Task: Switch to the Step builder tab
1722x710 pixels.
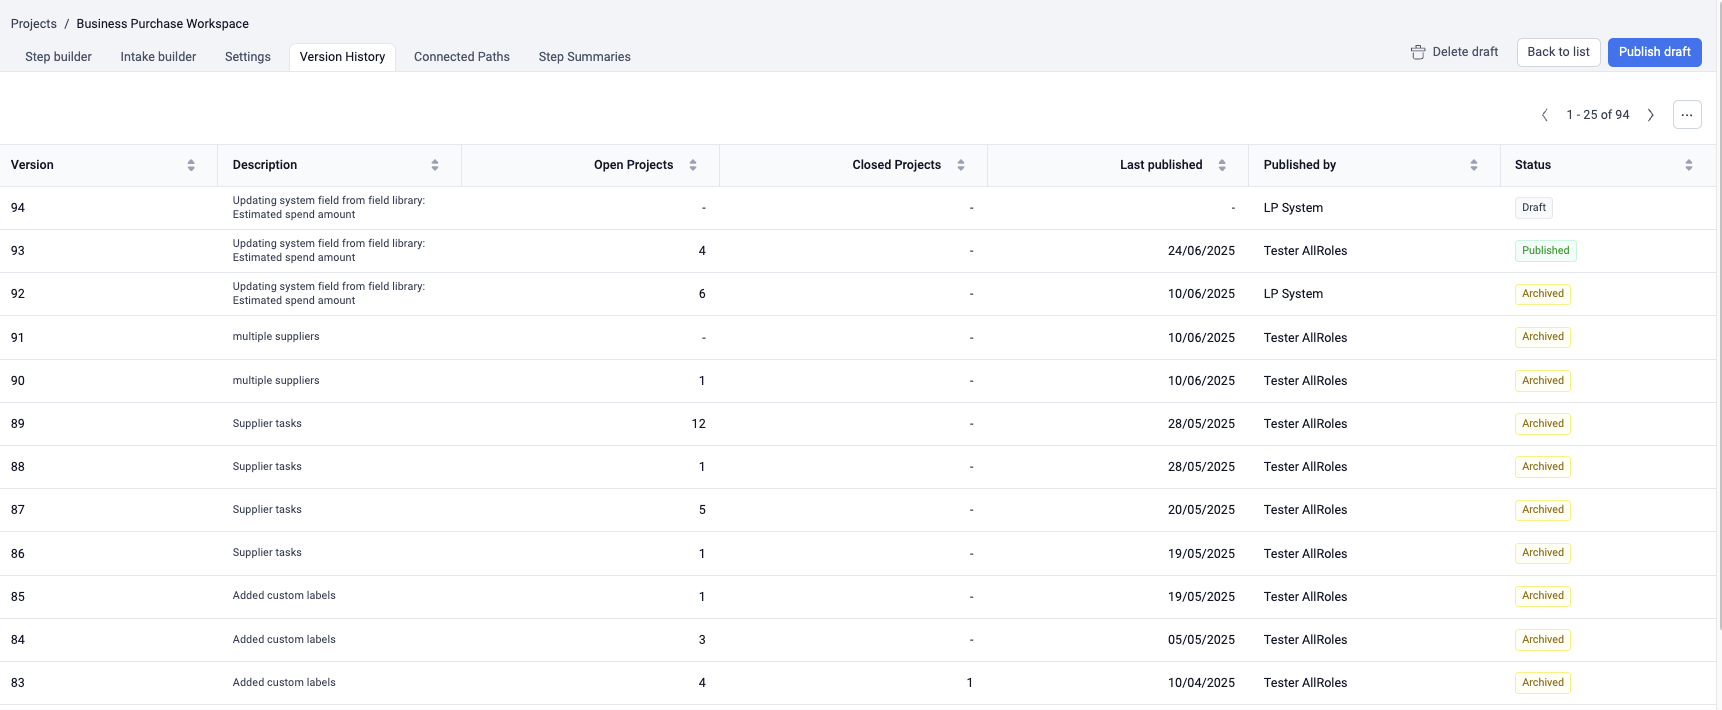Action: (x=58, y=57)
